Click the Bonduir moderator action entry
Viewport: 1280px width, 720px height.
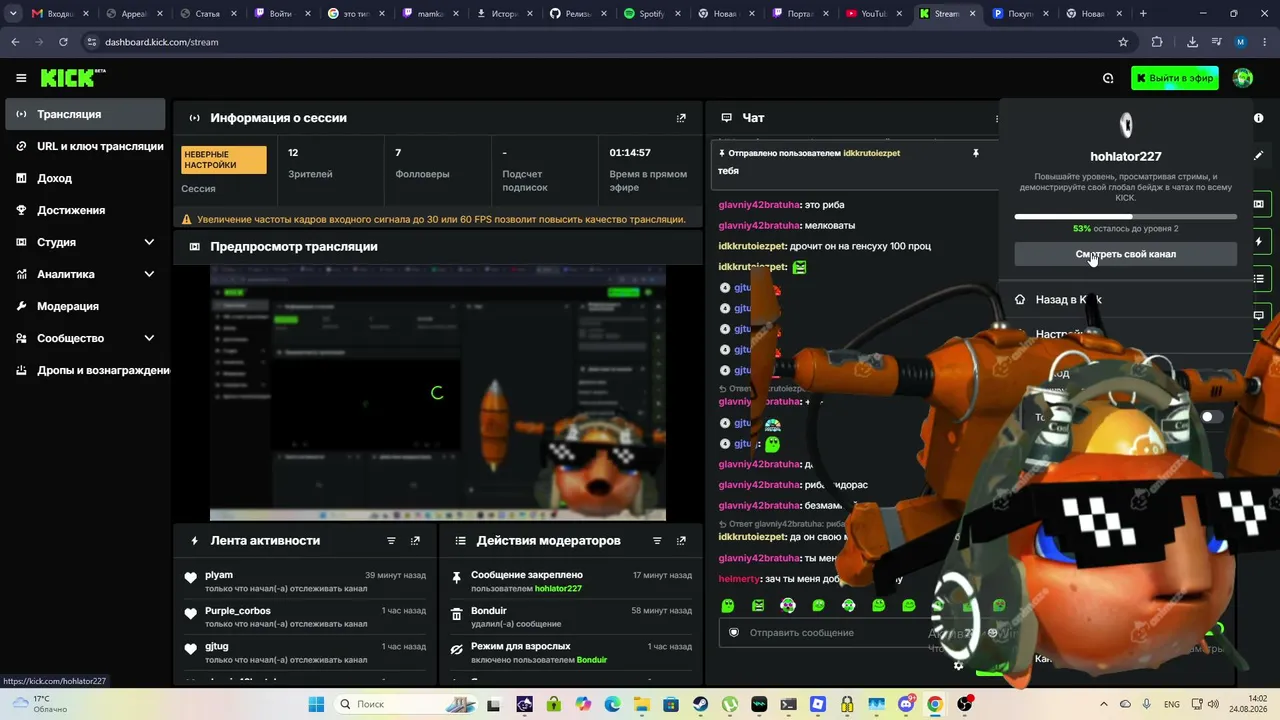[x=572, y=617]
